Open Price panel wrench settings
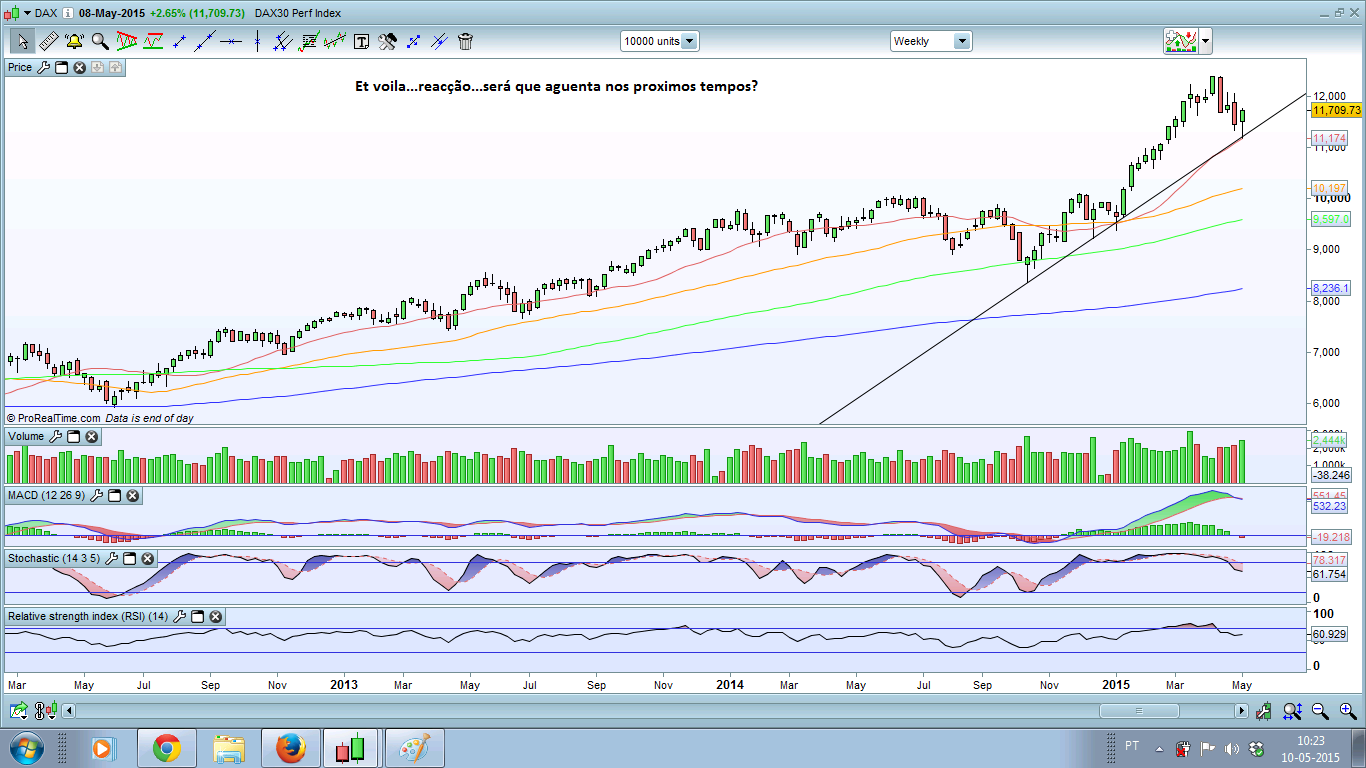1366x768 pixels. 43,67
